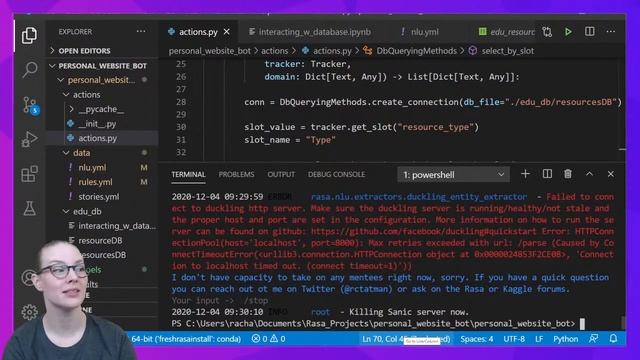Open the Explorer view in activity bar
Image resolution: width=640 pixels, height=360 pixels.
tap(29, 36)
